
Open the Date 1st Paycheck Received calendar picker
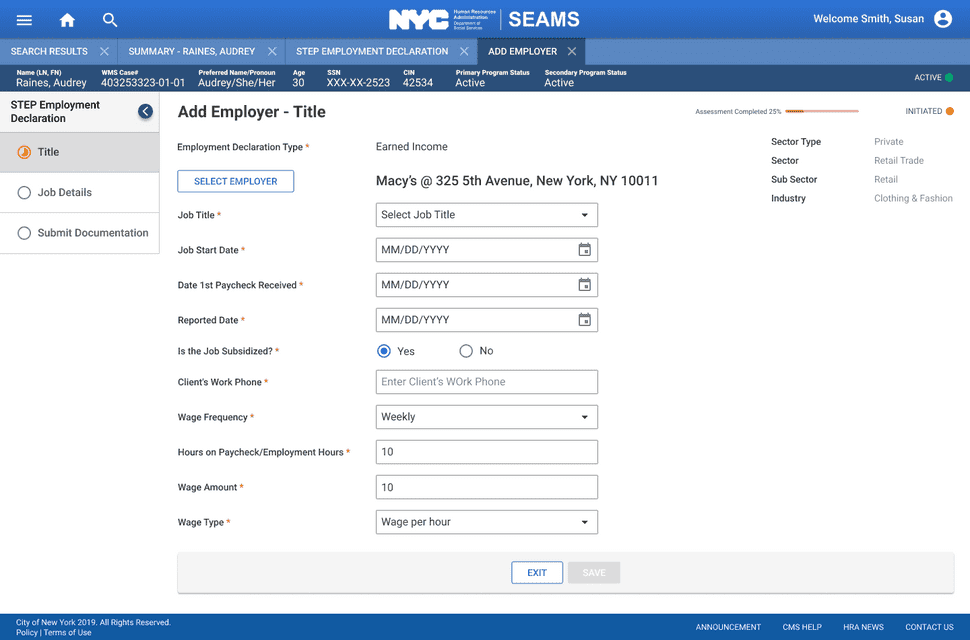[585, 284]
